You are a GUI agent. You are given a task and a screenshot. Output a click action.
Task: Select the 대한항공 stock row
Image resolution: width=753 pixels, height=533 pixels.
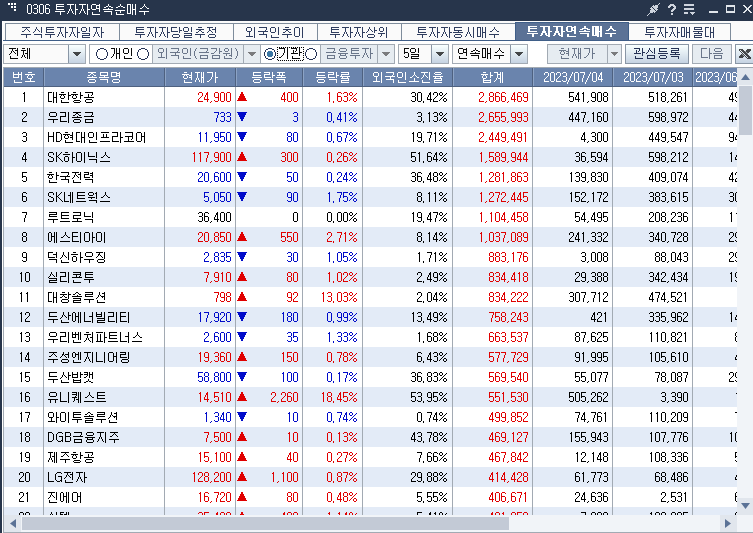click(370, 97)
